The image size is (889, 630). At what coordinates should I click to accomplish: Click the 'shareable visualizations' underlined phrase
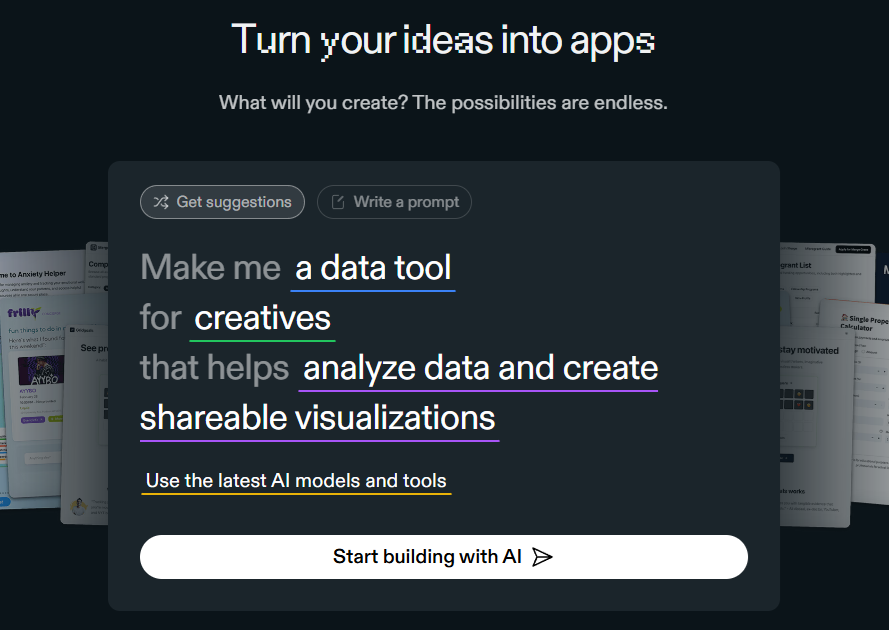318,418
